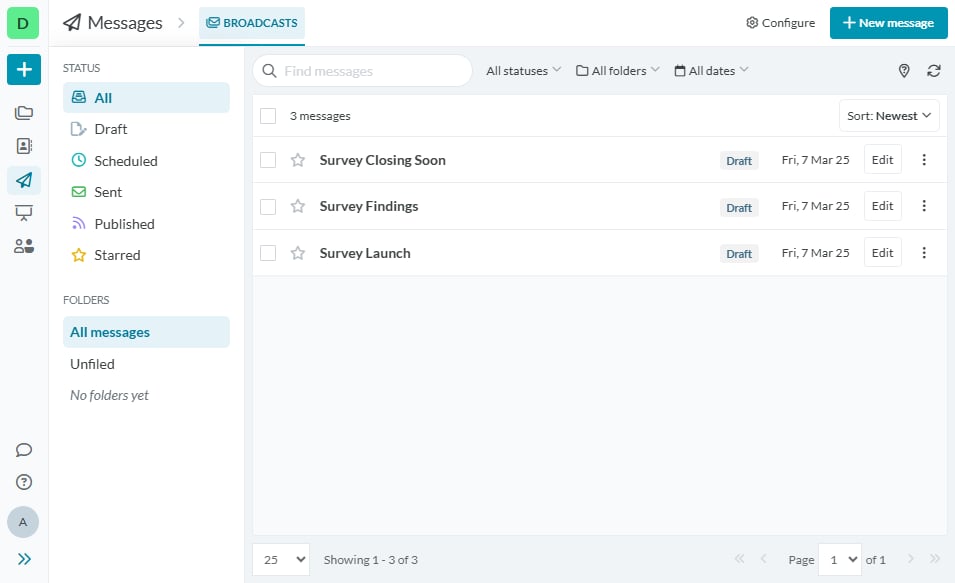Click the Draft badge on Survey Closing Soon
Screen dimensions: 955x583
pos(739,161)
